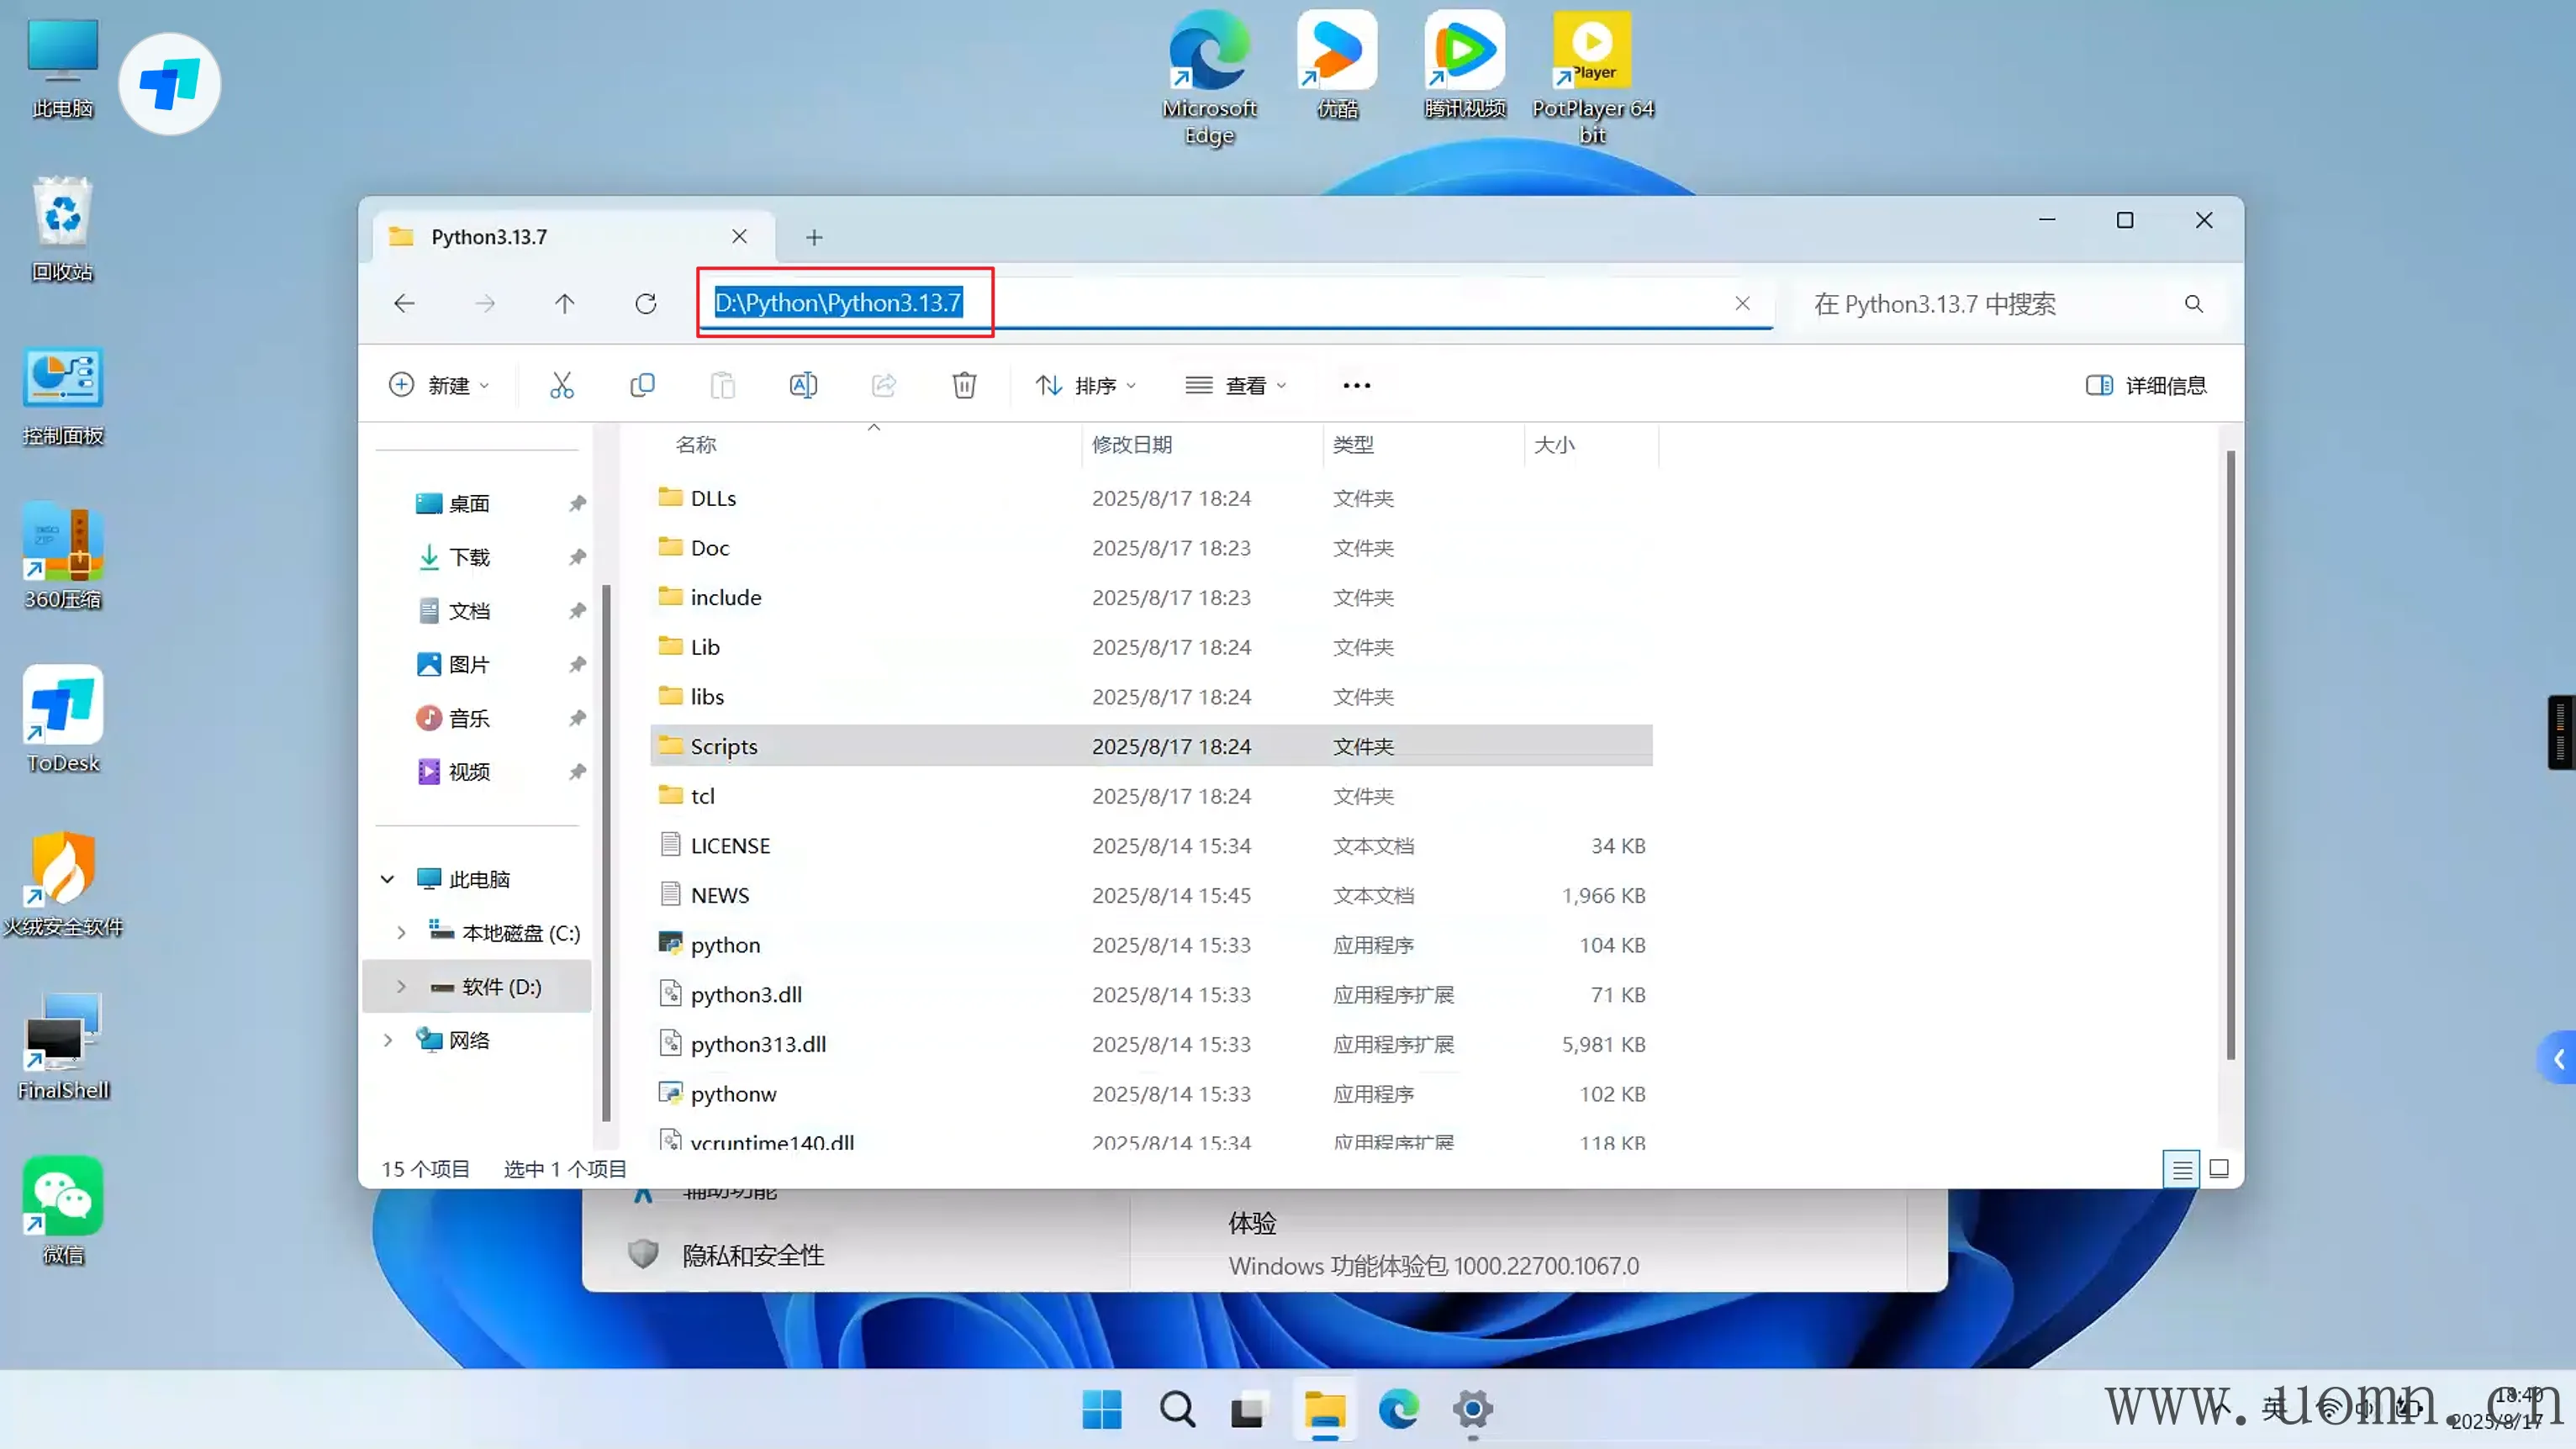2576x1449 pixels.
Task: Navigate back with the left arrow
Action: tap(404, 304)
